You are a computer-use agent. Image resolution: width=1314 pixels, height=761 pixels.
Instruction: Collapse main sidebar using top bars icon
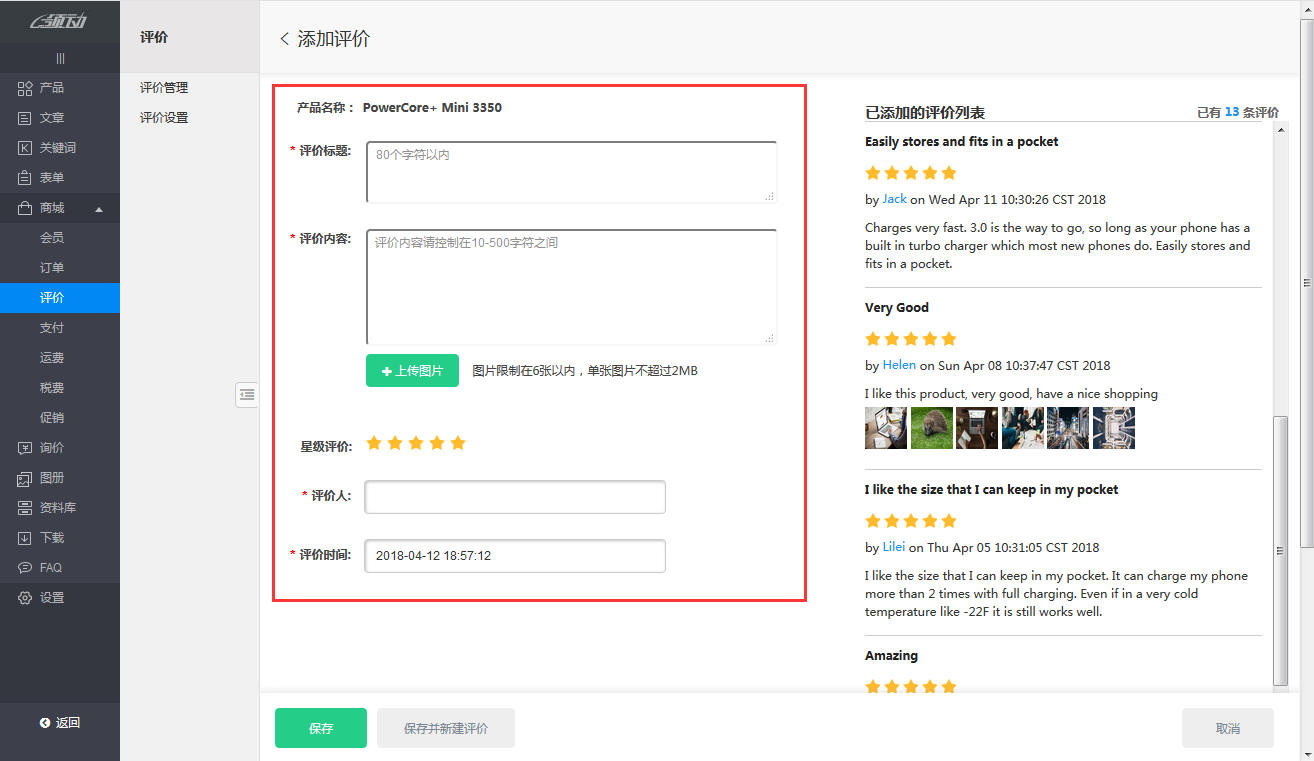pyautogui.click(x=60, y=59)
